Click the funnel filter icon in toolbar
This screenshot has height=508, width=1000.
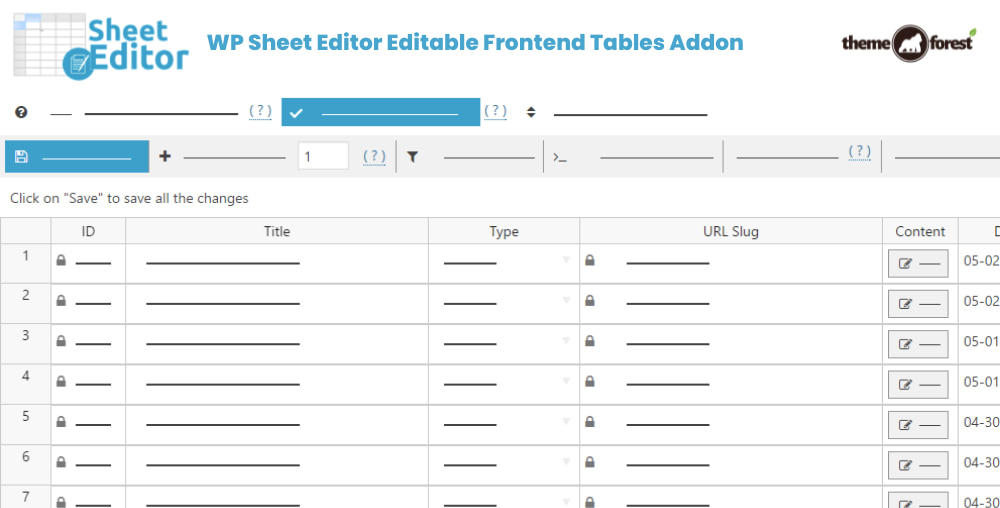pyautogui.click(x=412, y=156)
